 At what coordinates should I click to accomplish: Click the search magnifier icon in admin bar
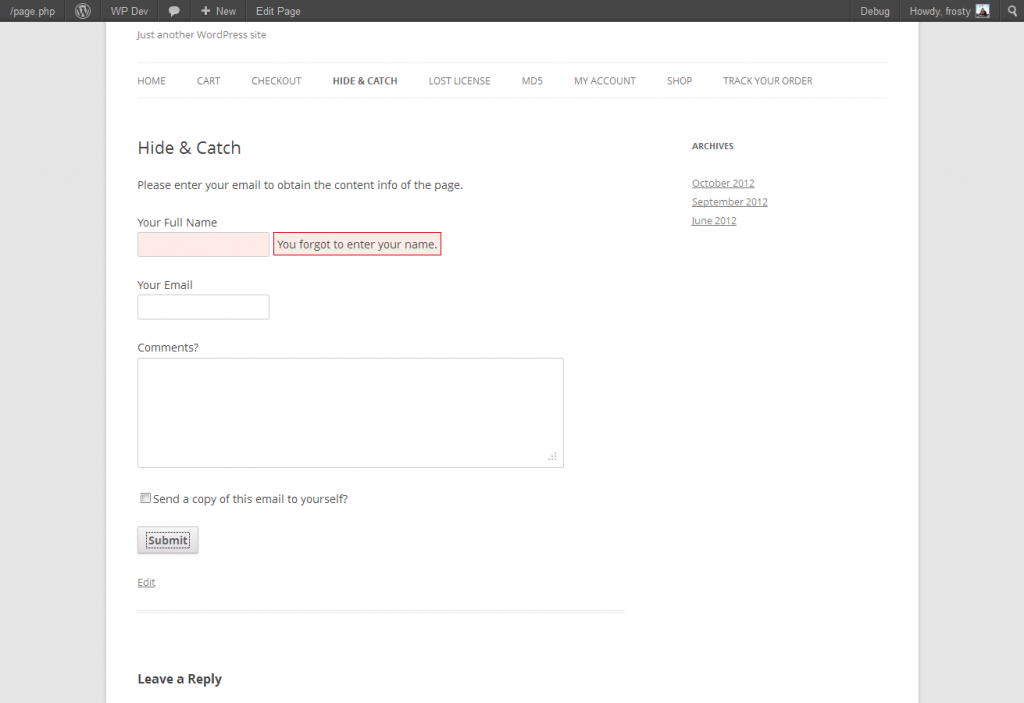coord(1010,11)
